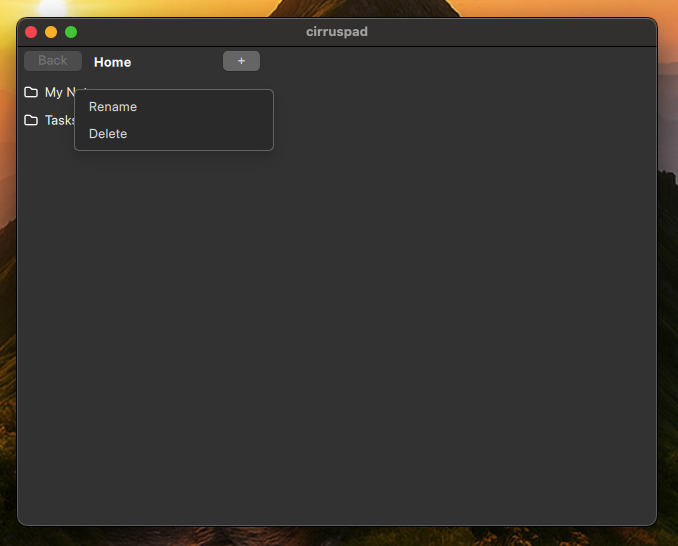
Task: Choose Rename from the context menu
Action: (x=113, y=107)
